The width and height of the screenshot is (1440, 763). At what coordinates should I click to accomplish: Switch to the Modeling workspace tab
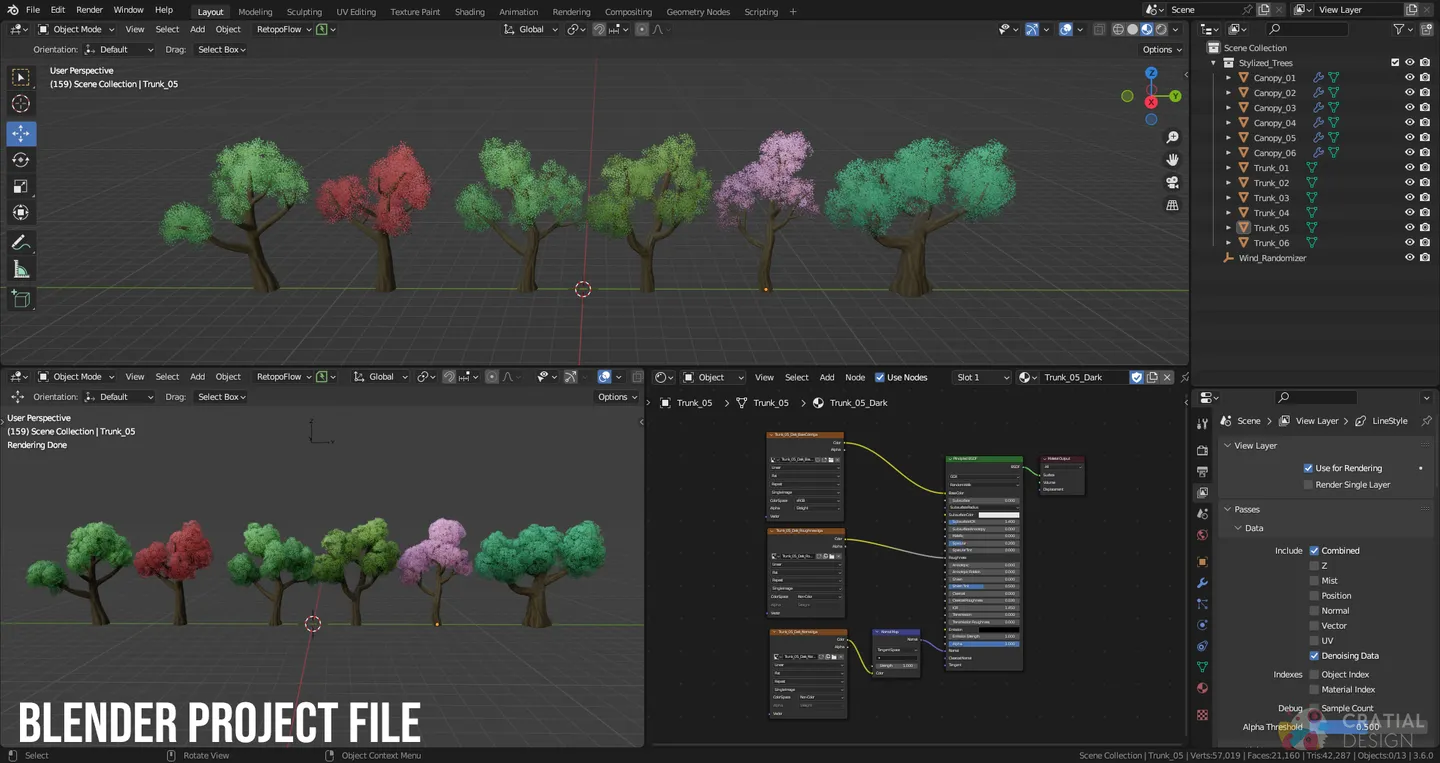[255, 12]
